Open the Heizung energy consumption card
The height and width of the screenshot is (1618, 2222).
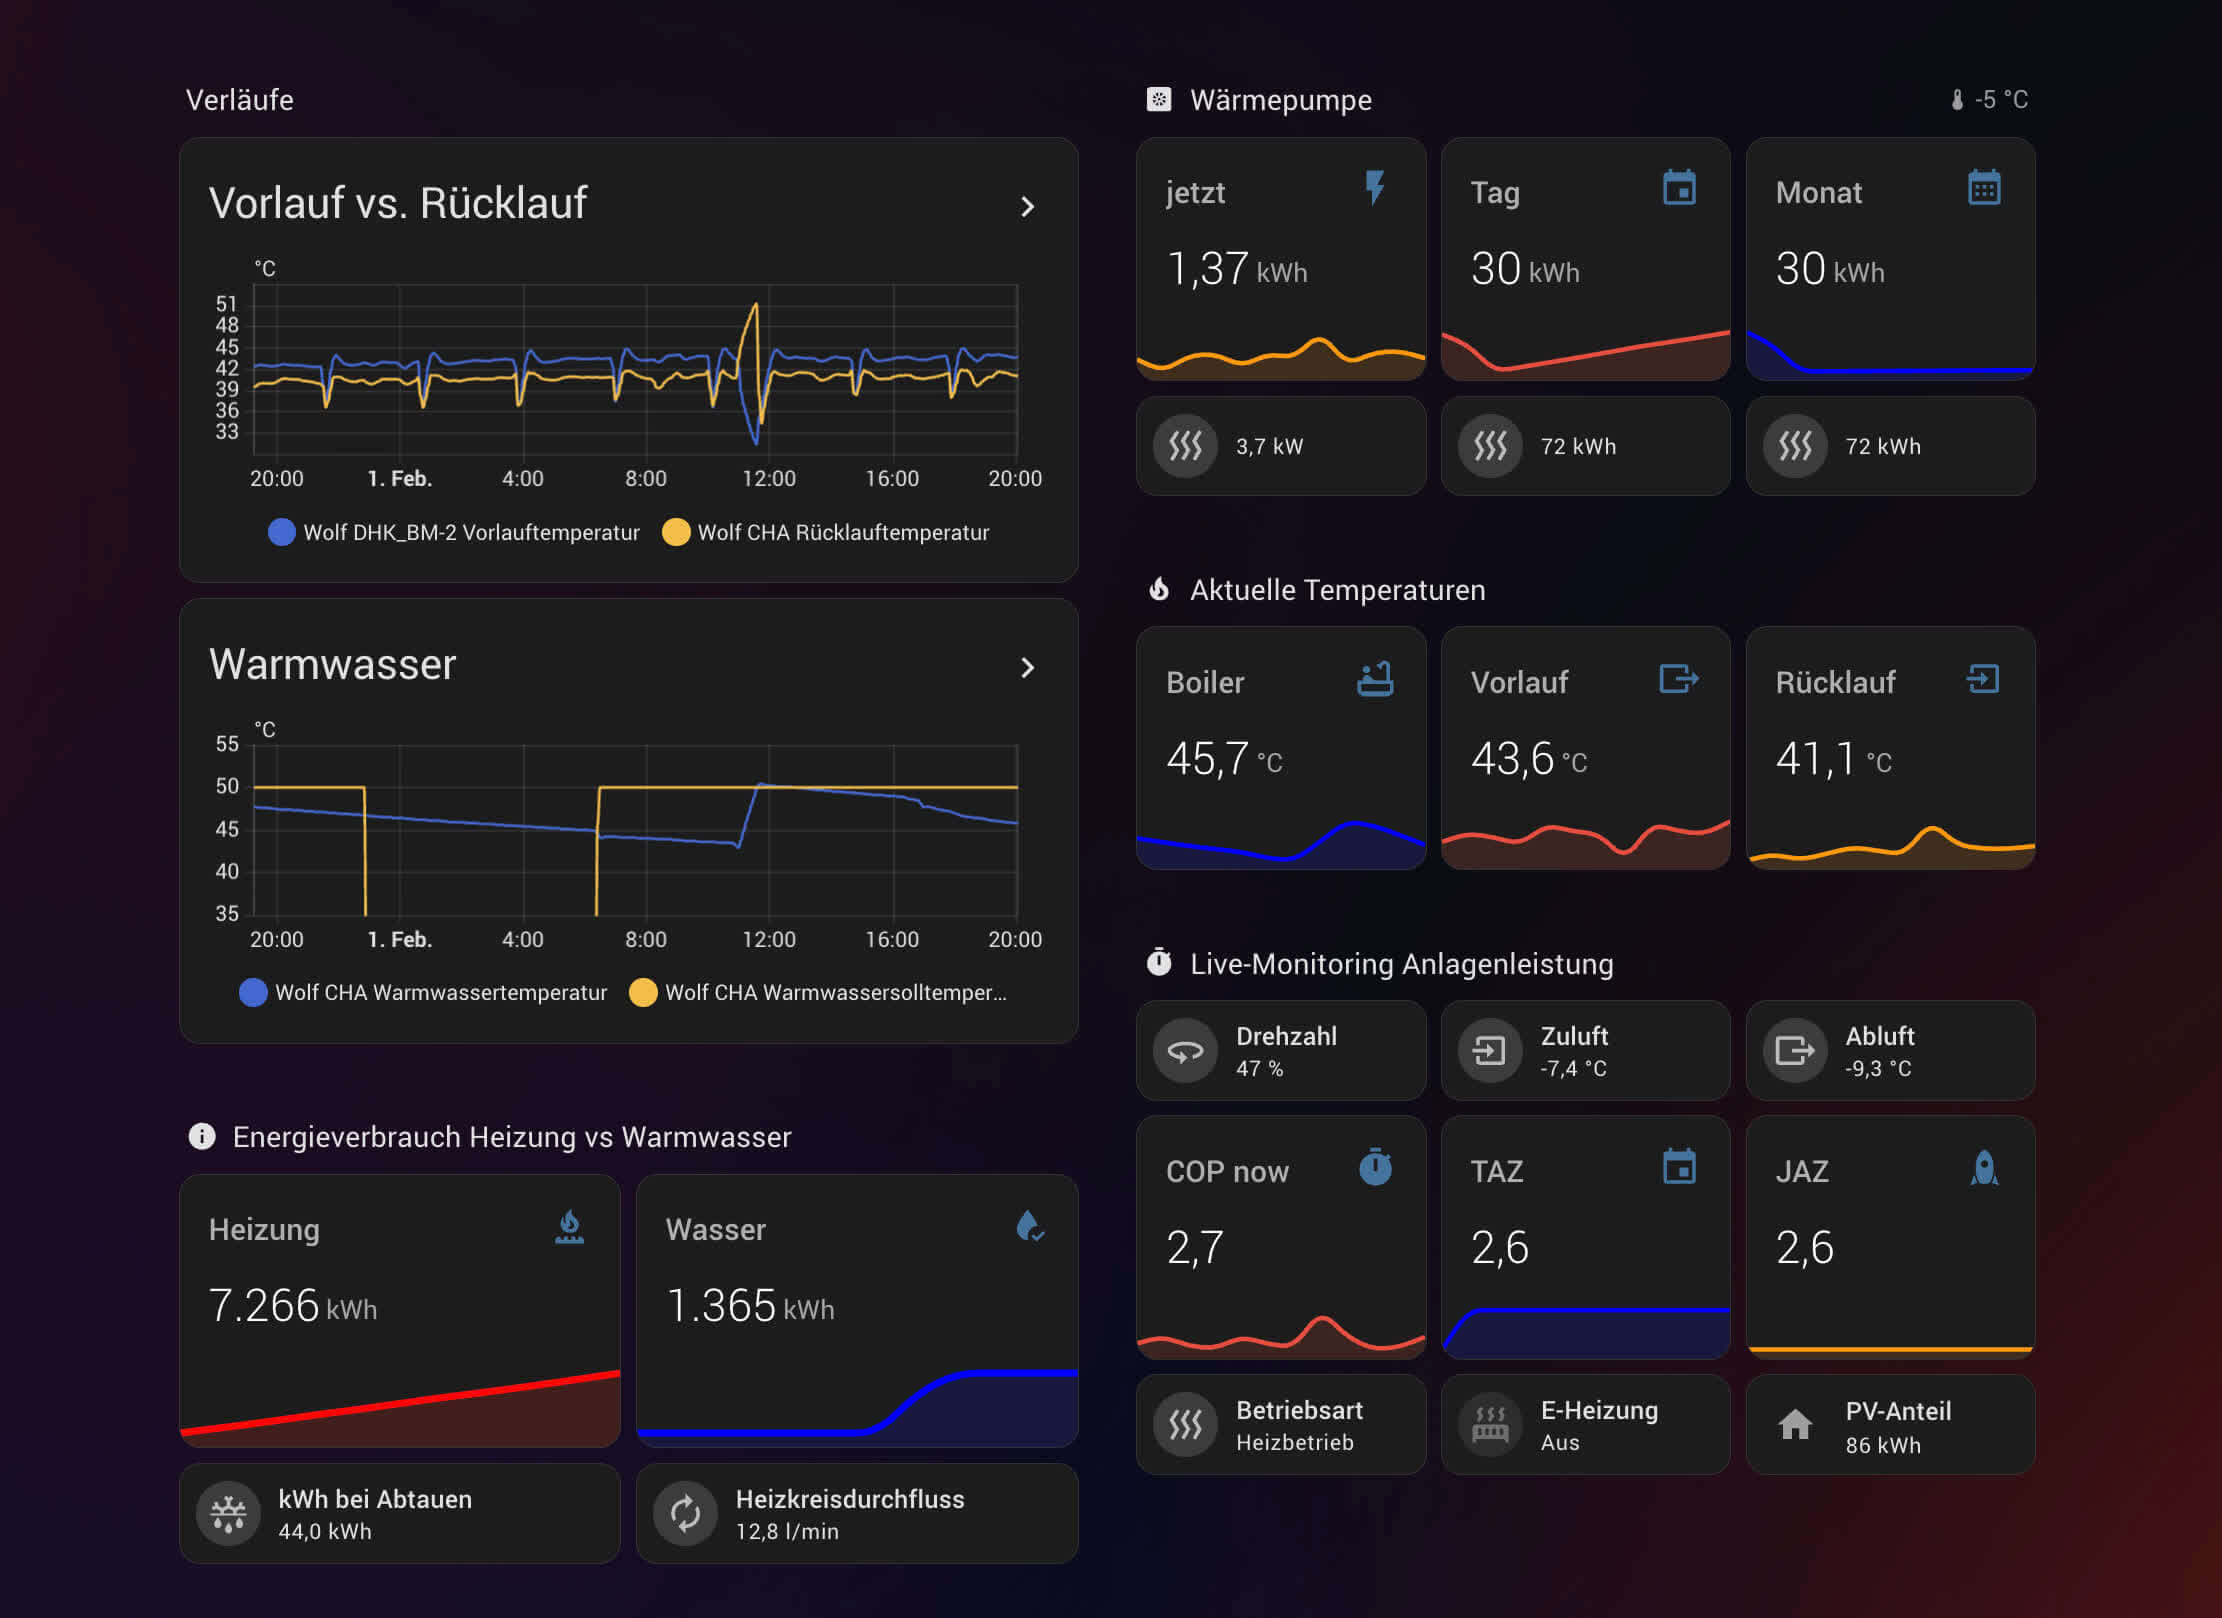[399, 1309]
